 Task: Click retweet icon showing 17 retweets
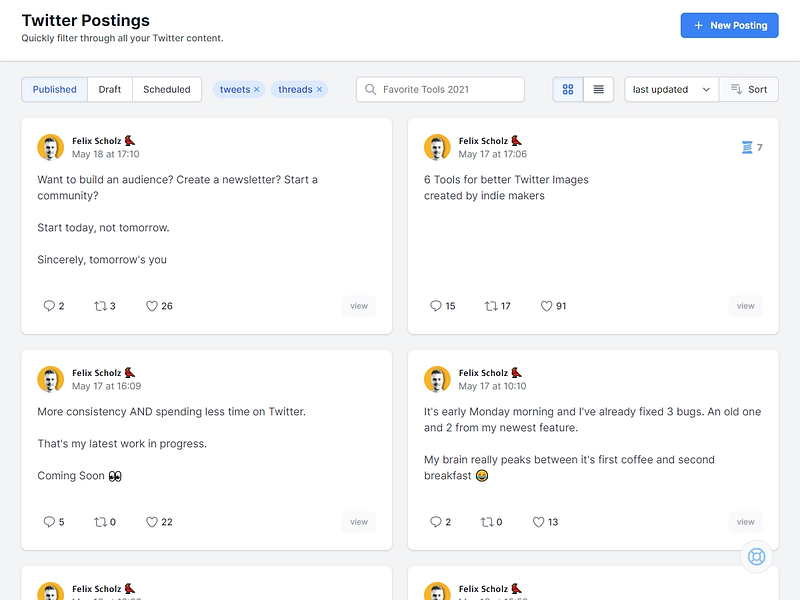(x=491, y=306)
